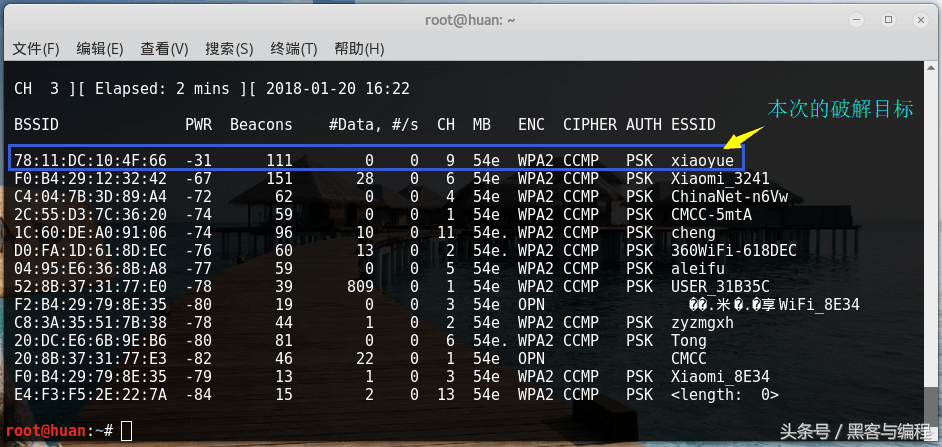The height and width of the screenshot is (447, 942).
Task: Open the 编辑(E) menu
Action: tap(100, 48)
